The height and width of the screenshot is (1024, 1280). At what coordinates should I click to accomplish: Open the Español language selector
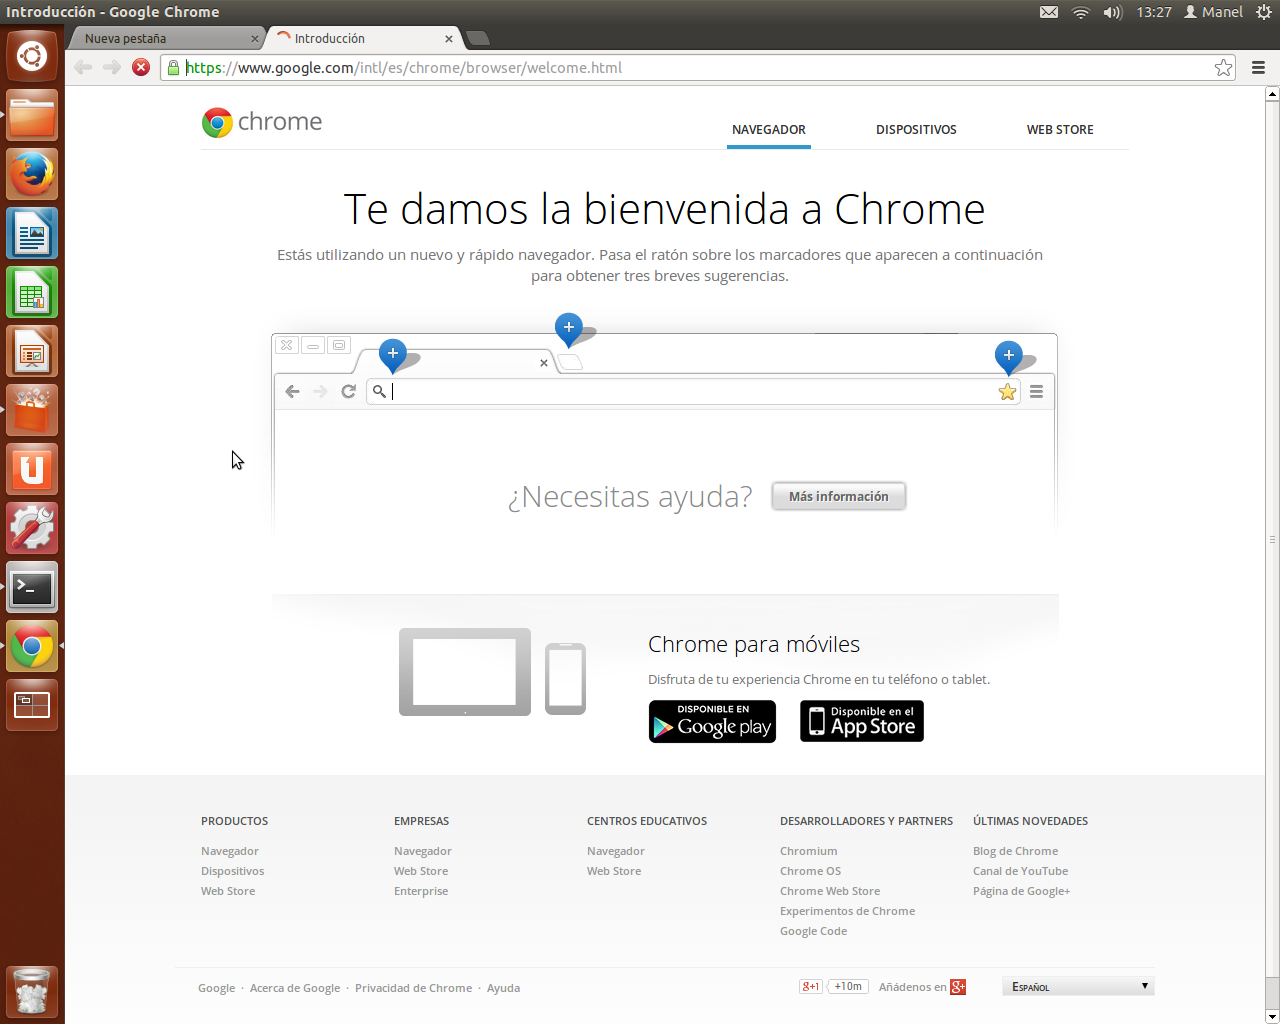point(1077,985)
